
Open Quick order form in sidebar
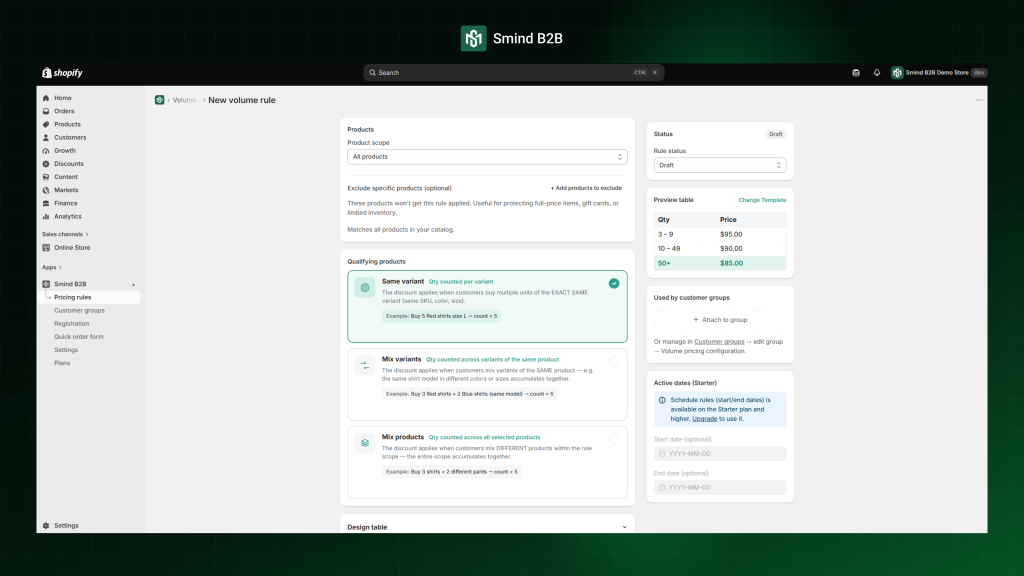click(x=78, y=336)
